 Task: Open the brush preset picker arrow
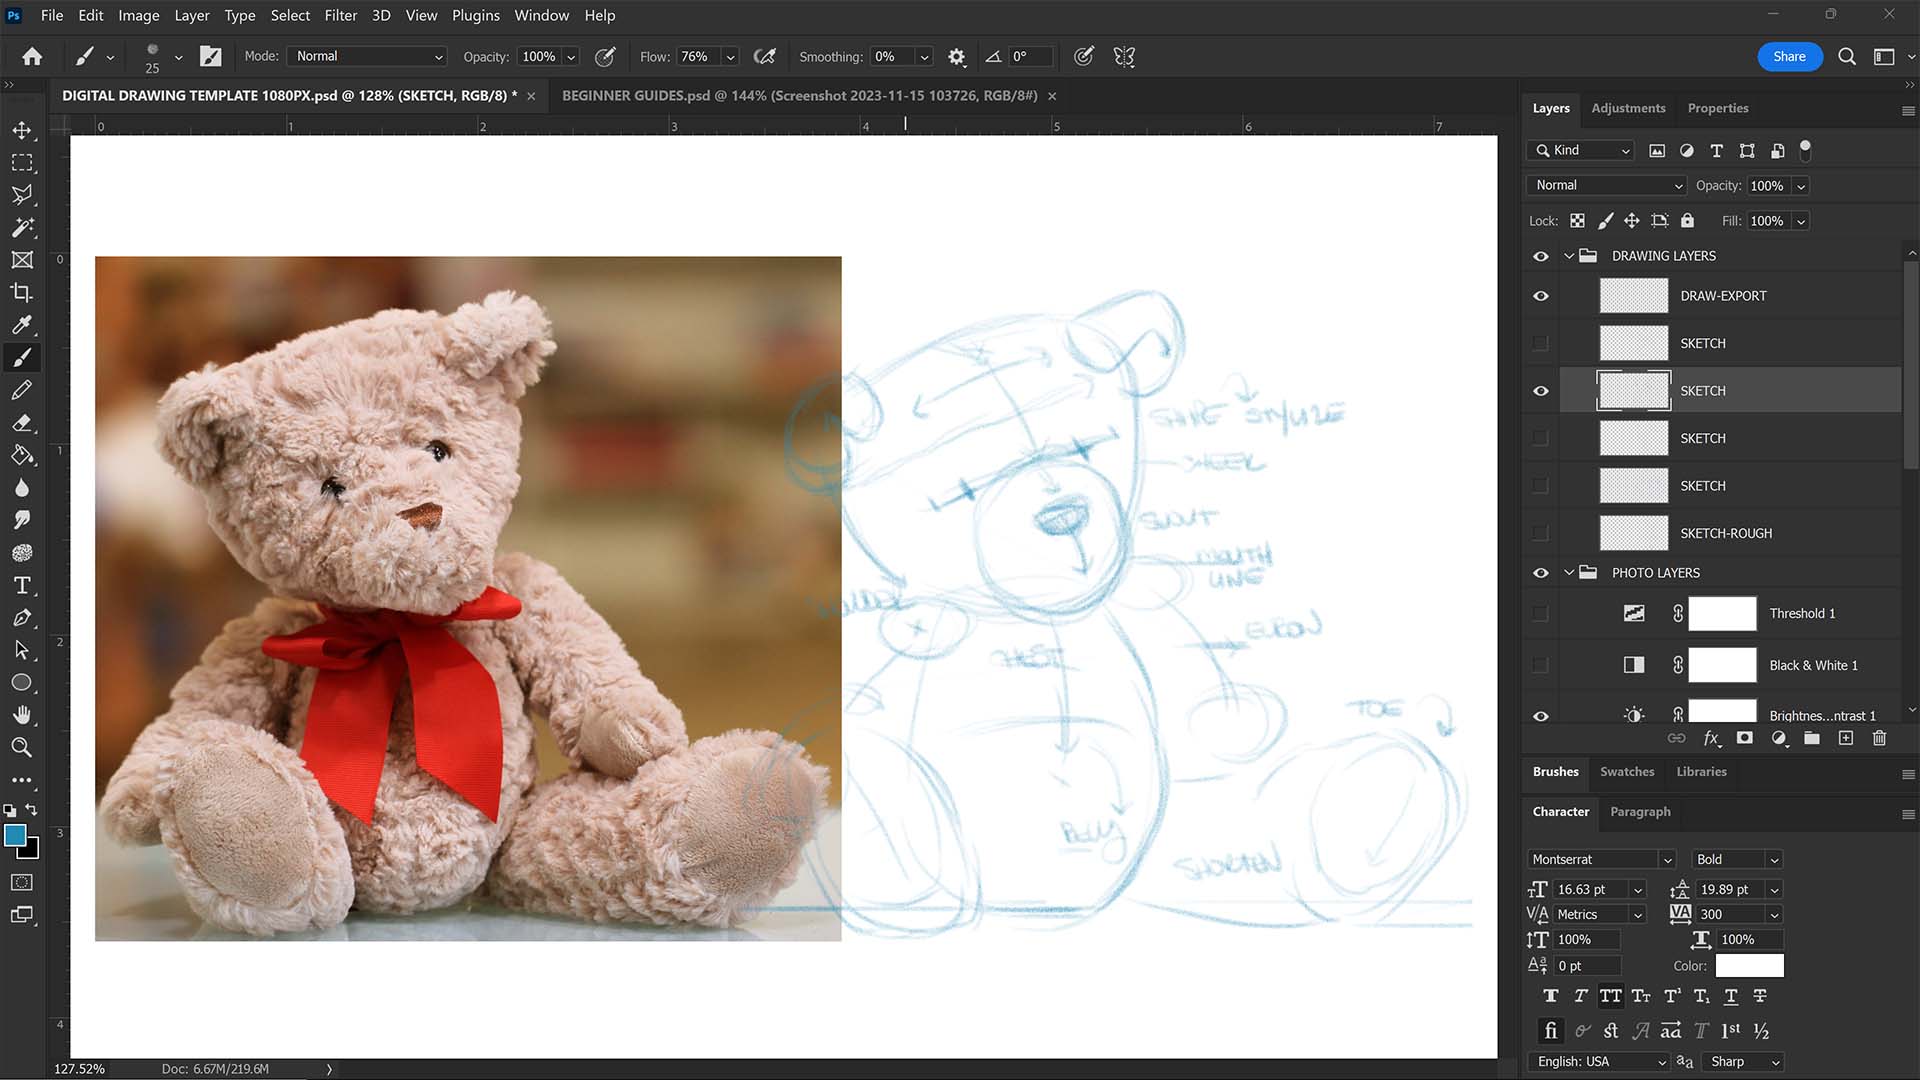pos(178,57)
